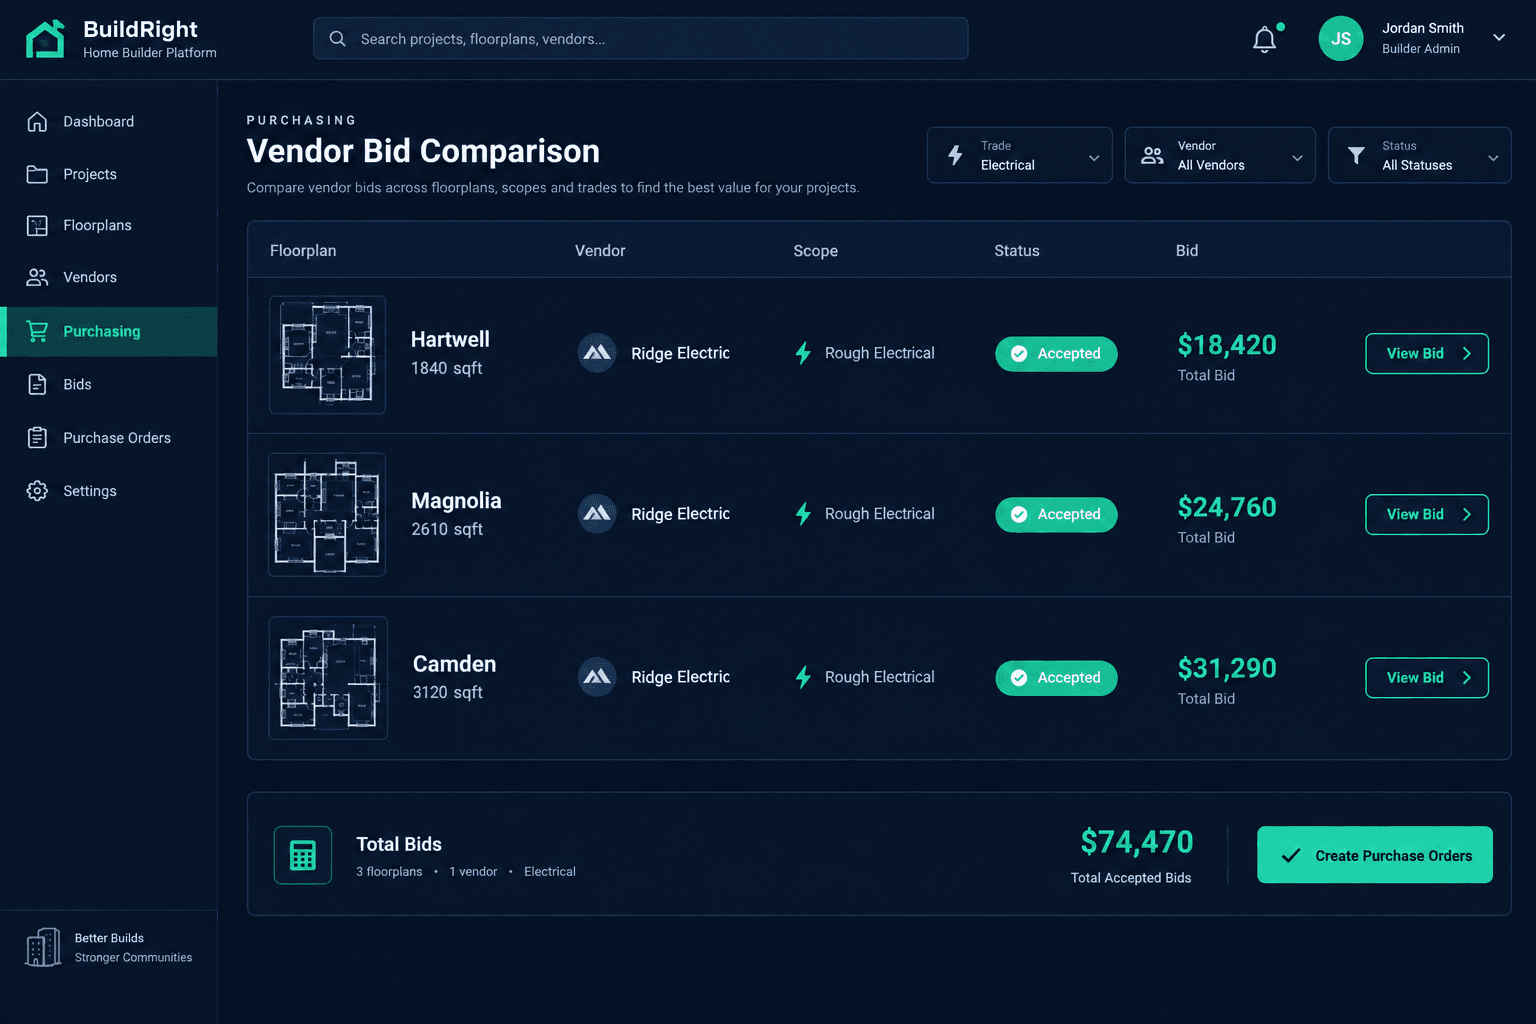
Task: Select Bids in the sidebar
Action: pos(109,384)
